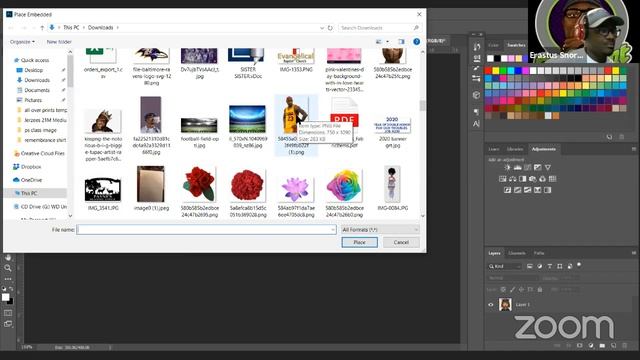Toggle lock position
Screen dimensions: 640x360
click(x=521, y=289)
